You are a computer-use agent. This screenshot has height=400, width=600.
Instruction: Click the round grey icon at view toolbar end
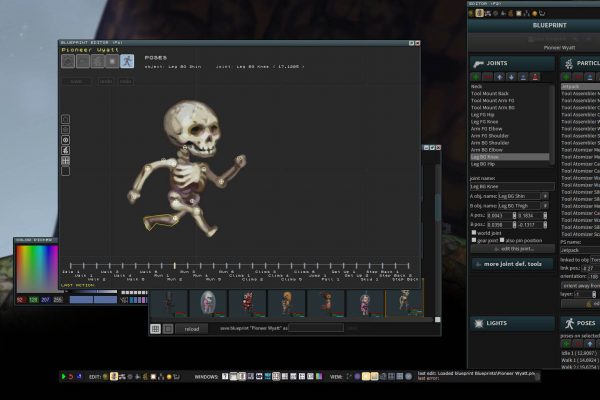coord(408,377)
